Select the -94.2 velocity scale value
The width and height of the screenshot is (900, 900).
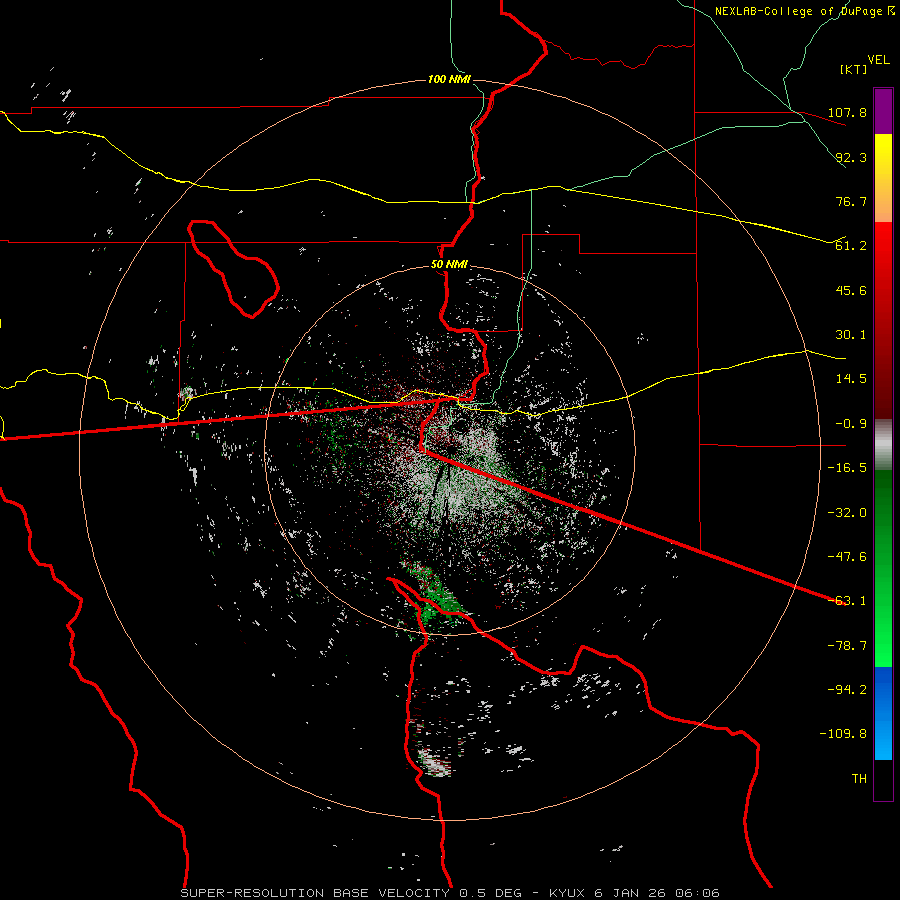coord(847,690)
